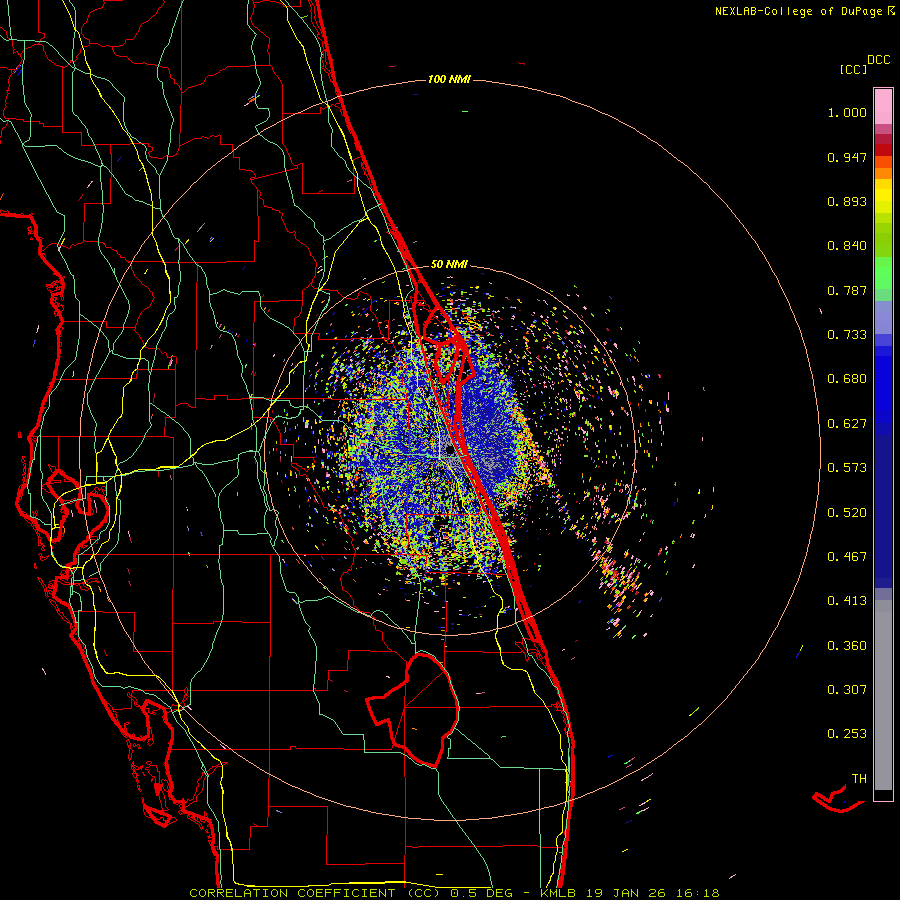Click the [CC] product label
Viewport: 900px width, 900px height.
(x=853, y=69)
